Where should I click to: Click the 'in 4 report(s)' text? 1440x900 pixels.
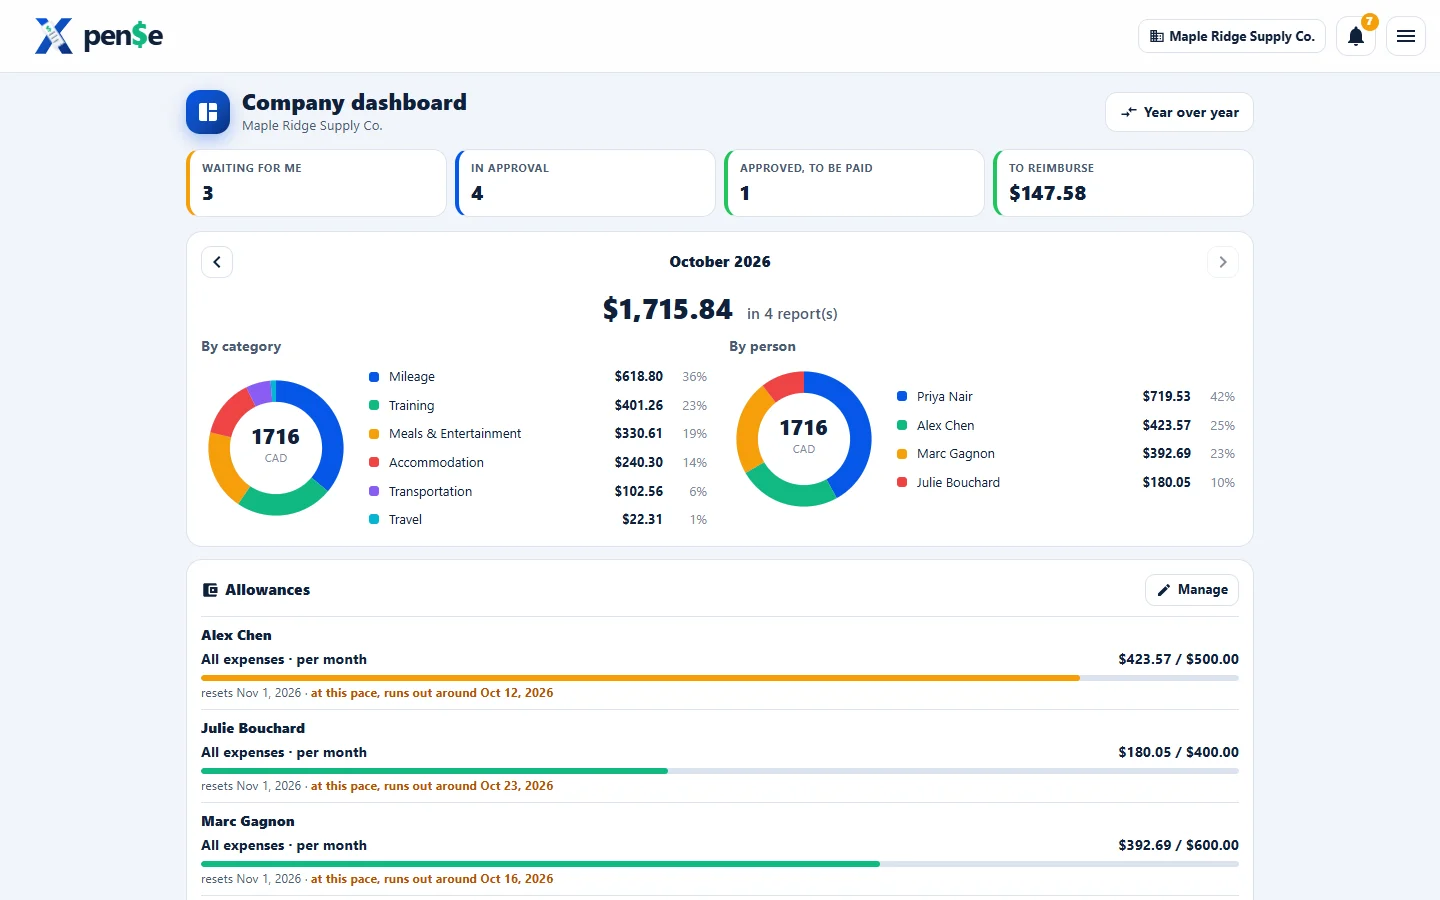pos(792,314)
